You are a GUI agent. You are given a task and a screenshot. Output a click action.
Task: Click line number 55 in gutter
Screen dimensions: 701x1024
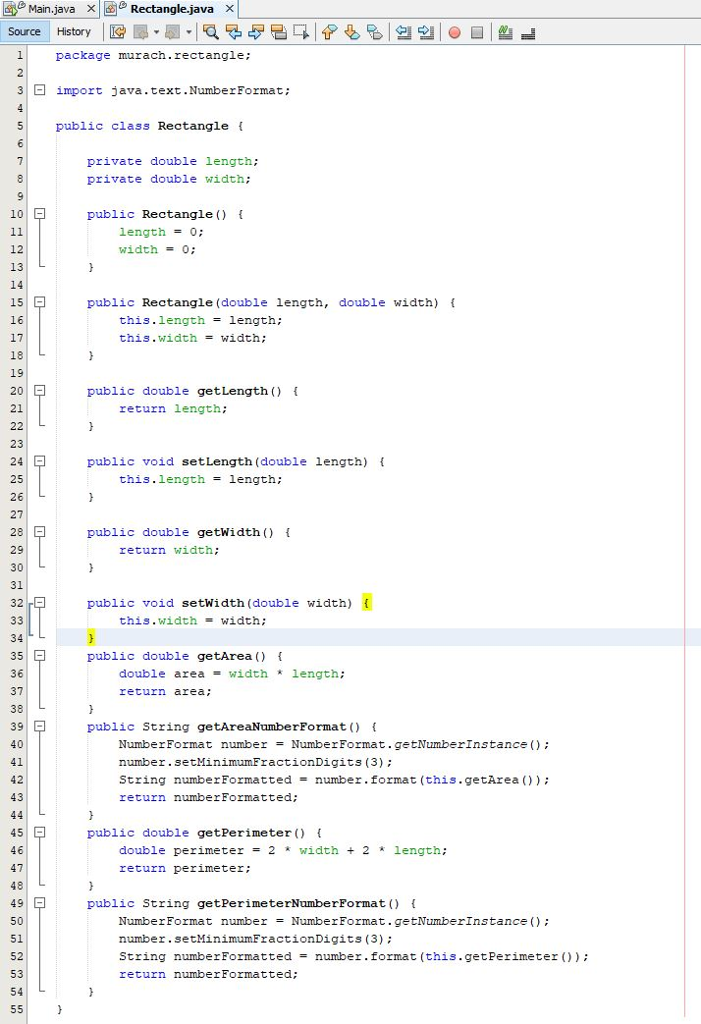click(16, 1009)
